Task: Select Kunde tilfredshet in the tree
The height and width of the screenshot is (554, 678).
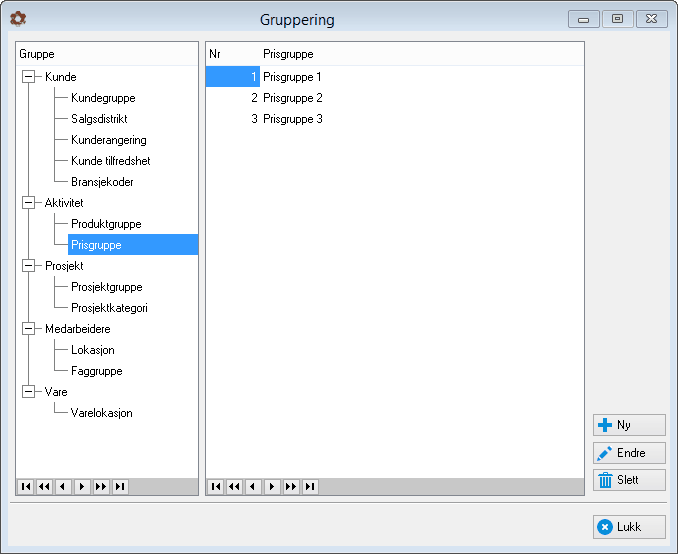Action: click(111, 161)
